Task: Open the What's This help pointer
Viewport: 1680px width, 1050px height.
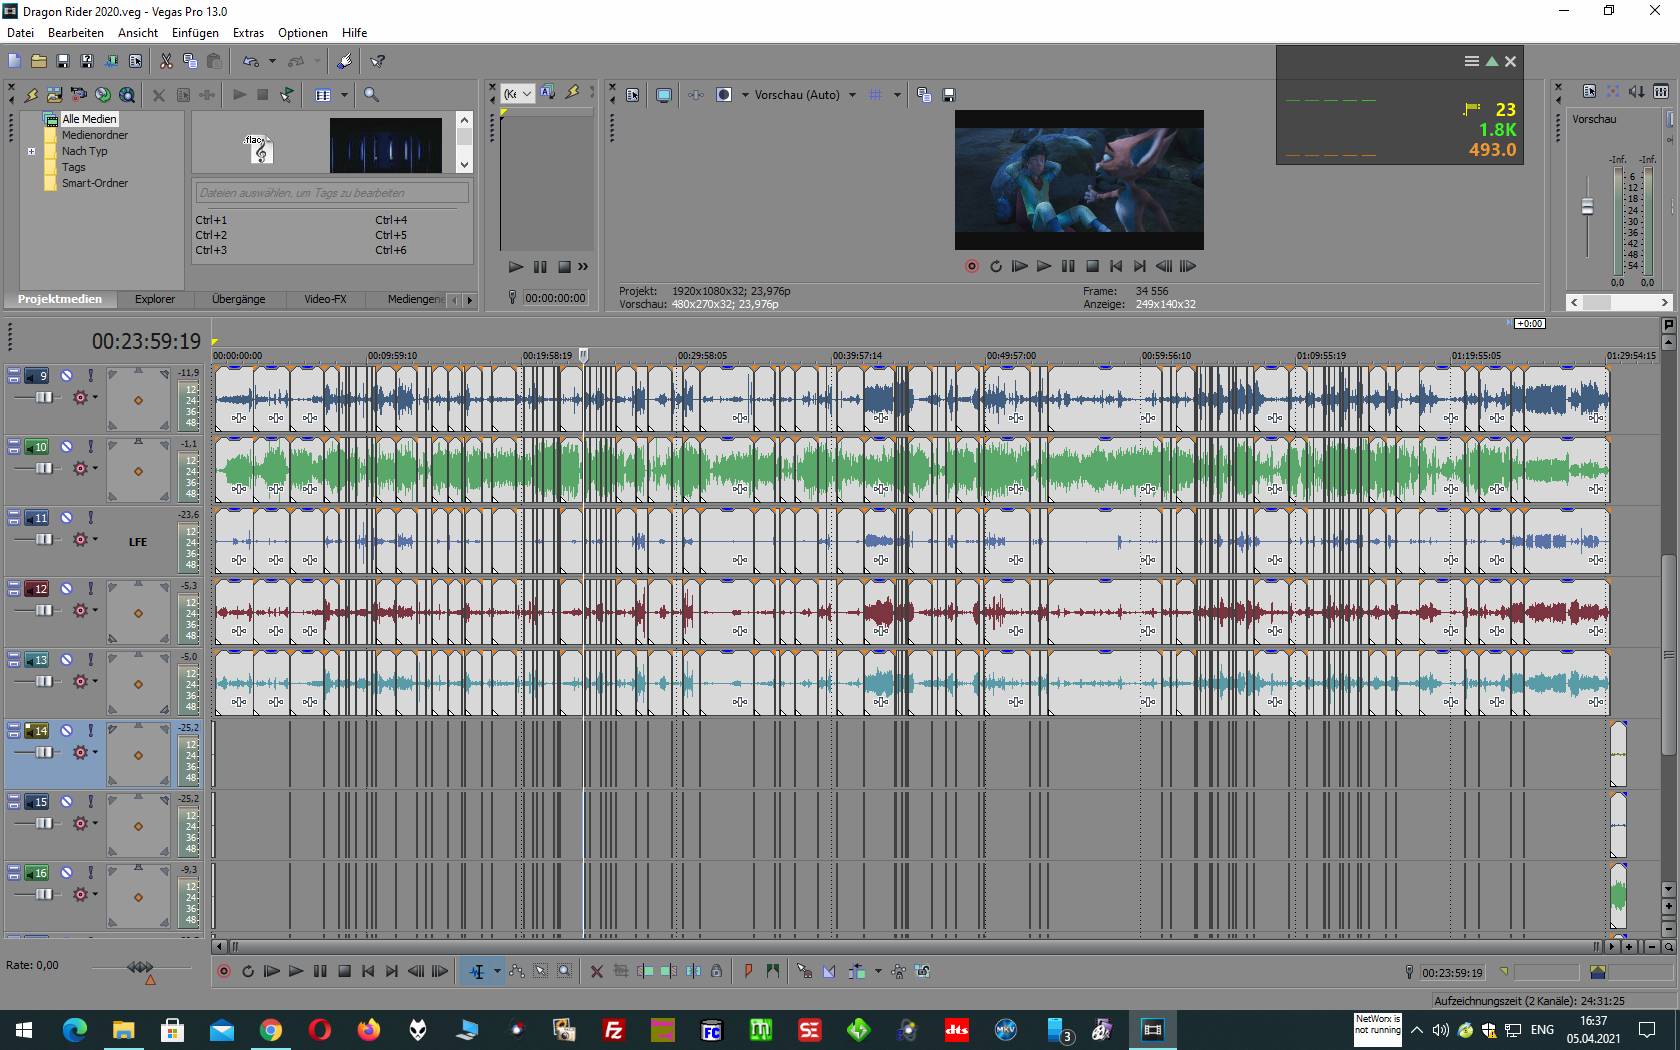Action: coord(378,61)
